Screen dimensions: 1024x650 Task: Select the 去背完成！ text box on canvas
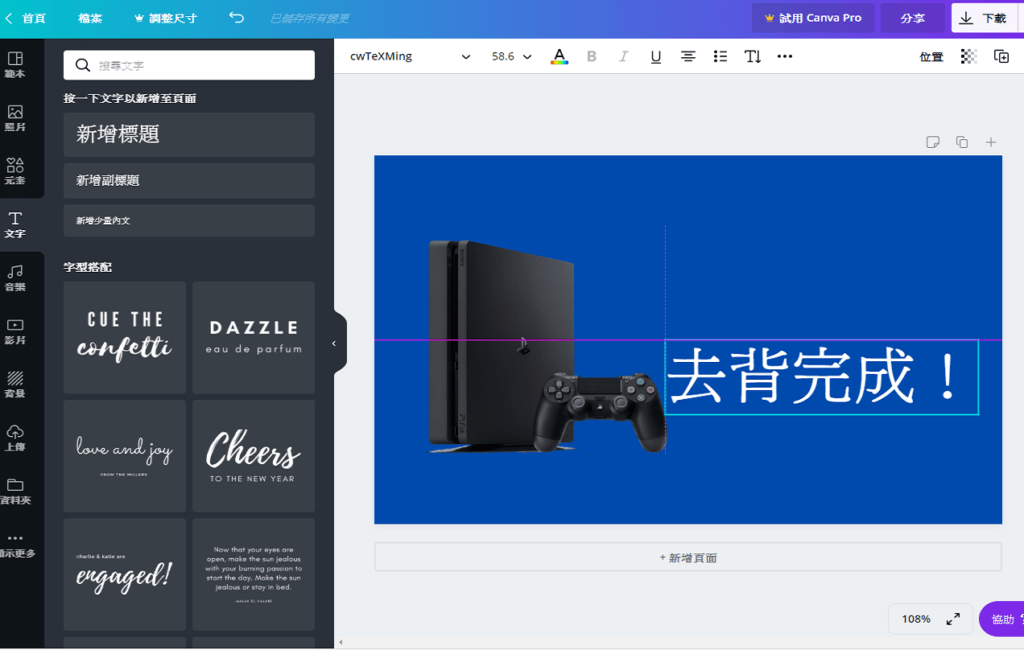tap(822, 377)
